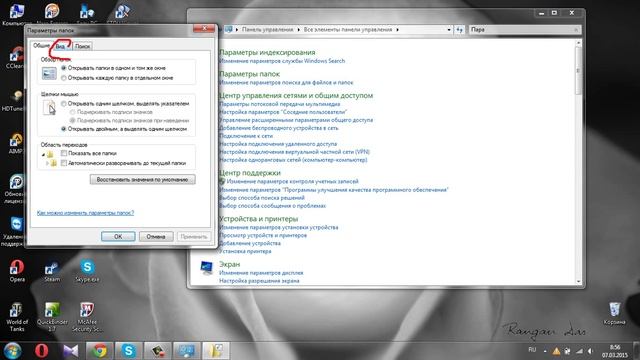
Task: Open the Параметры папок heading link
Action: 249,74
